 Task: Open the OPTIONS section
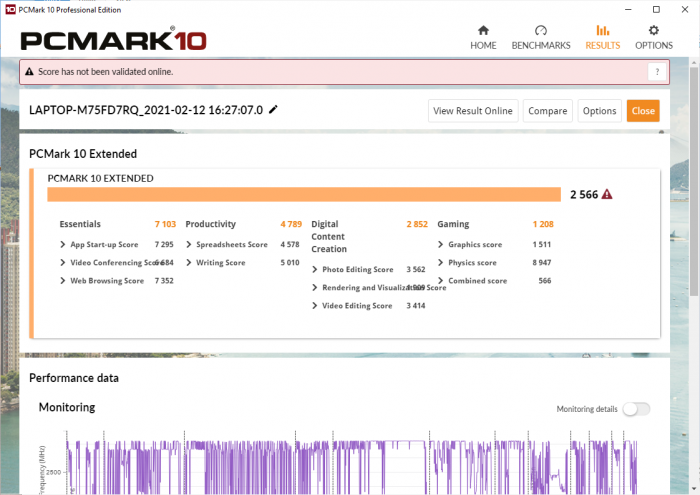[x=654, y=37]
